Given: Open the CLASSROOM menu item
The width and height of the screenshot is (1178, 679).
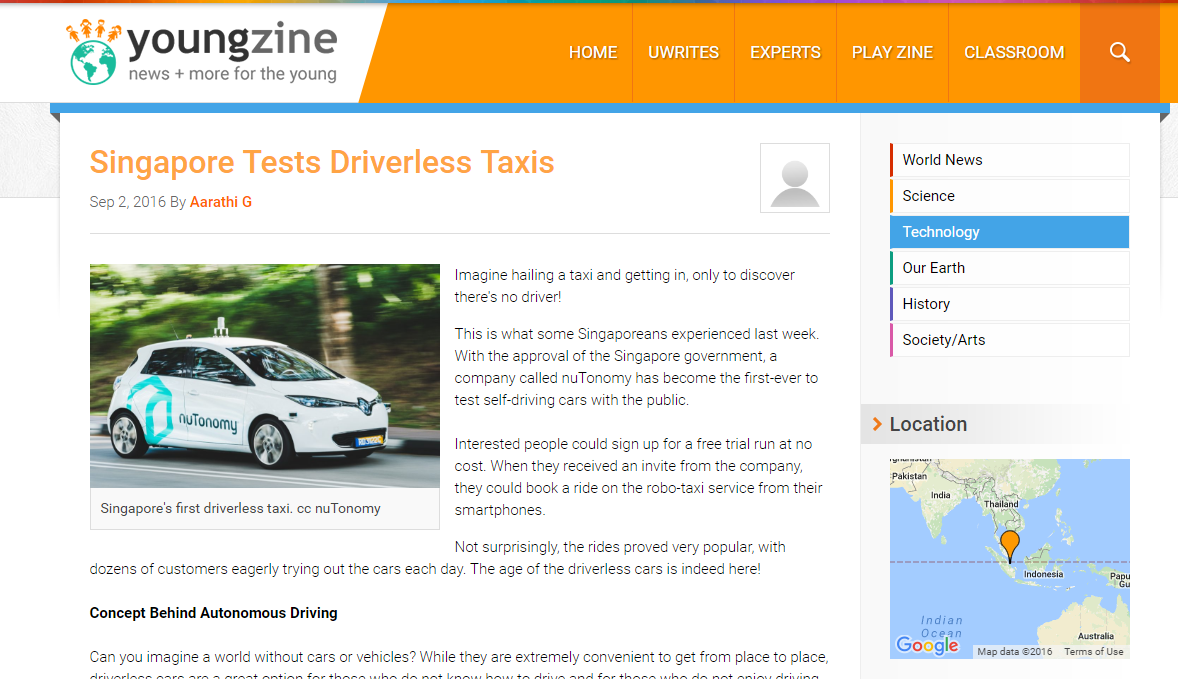Looking at the screenshot, I should point(1014,53).
